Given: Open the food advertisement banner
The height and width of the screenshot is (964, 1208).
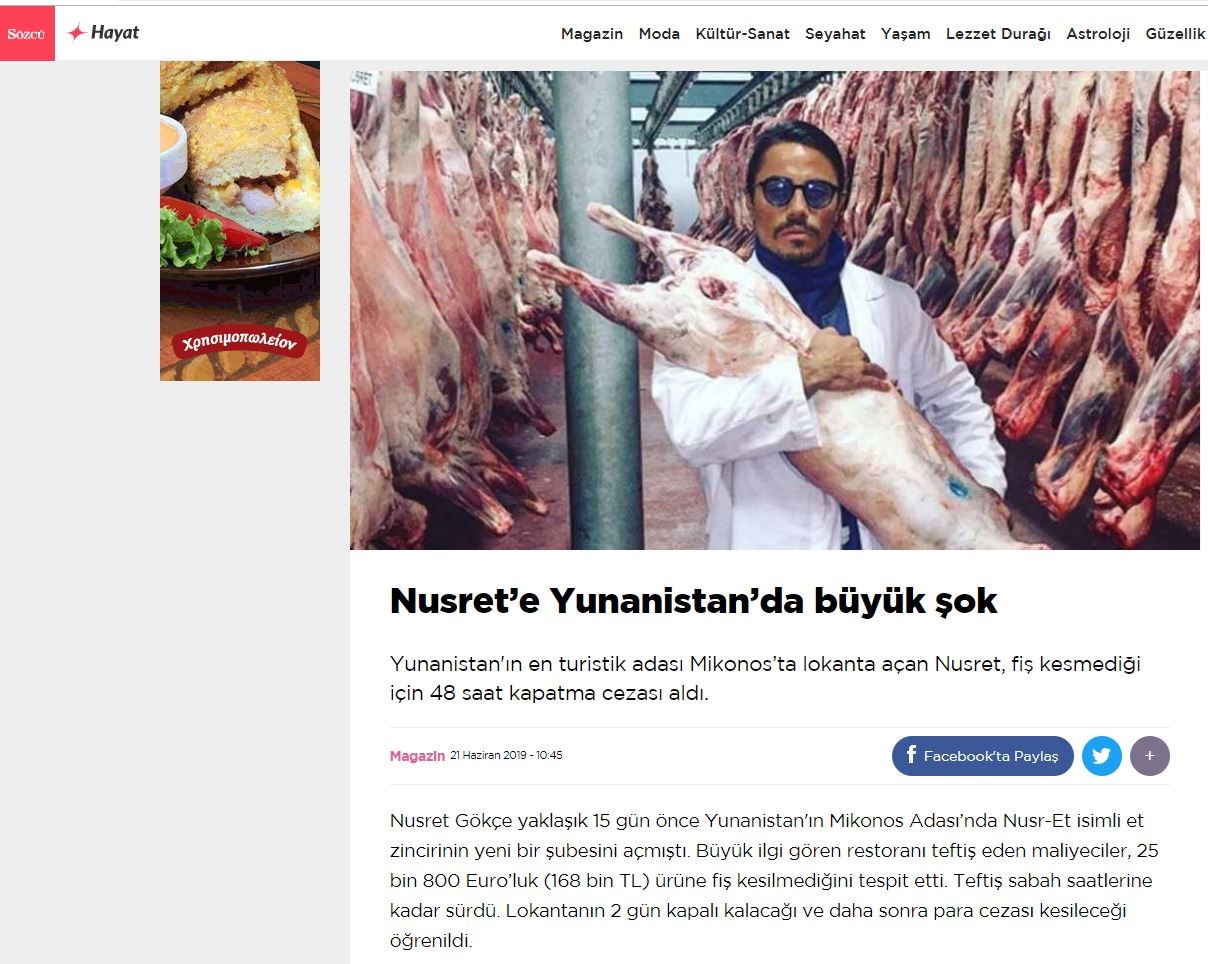Looking at the screenshot, I should [x=240, y=221].
